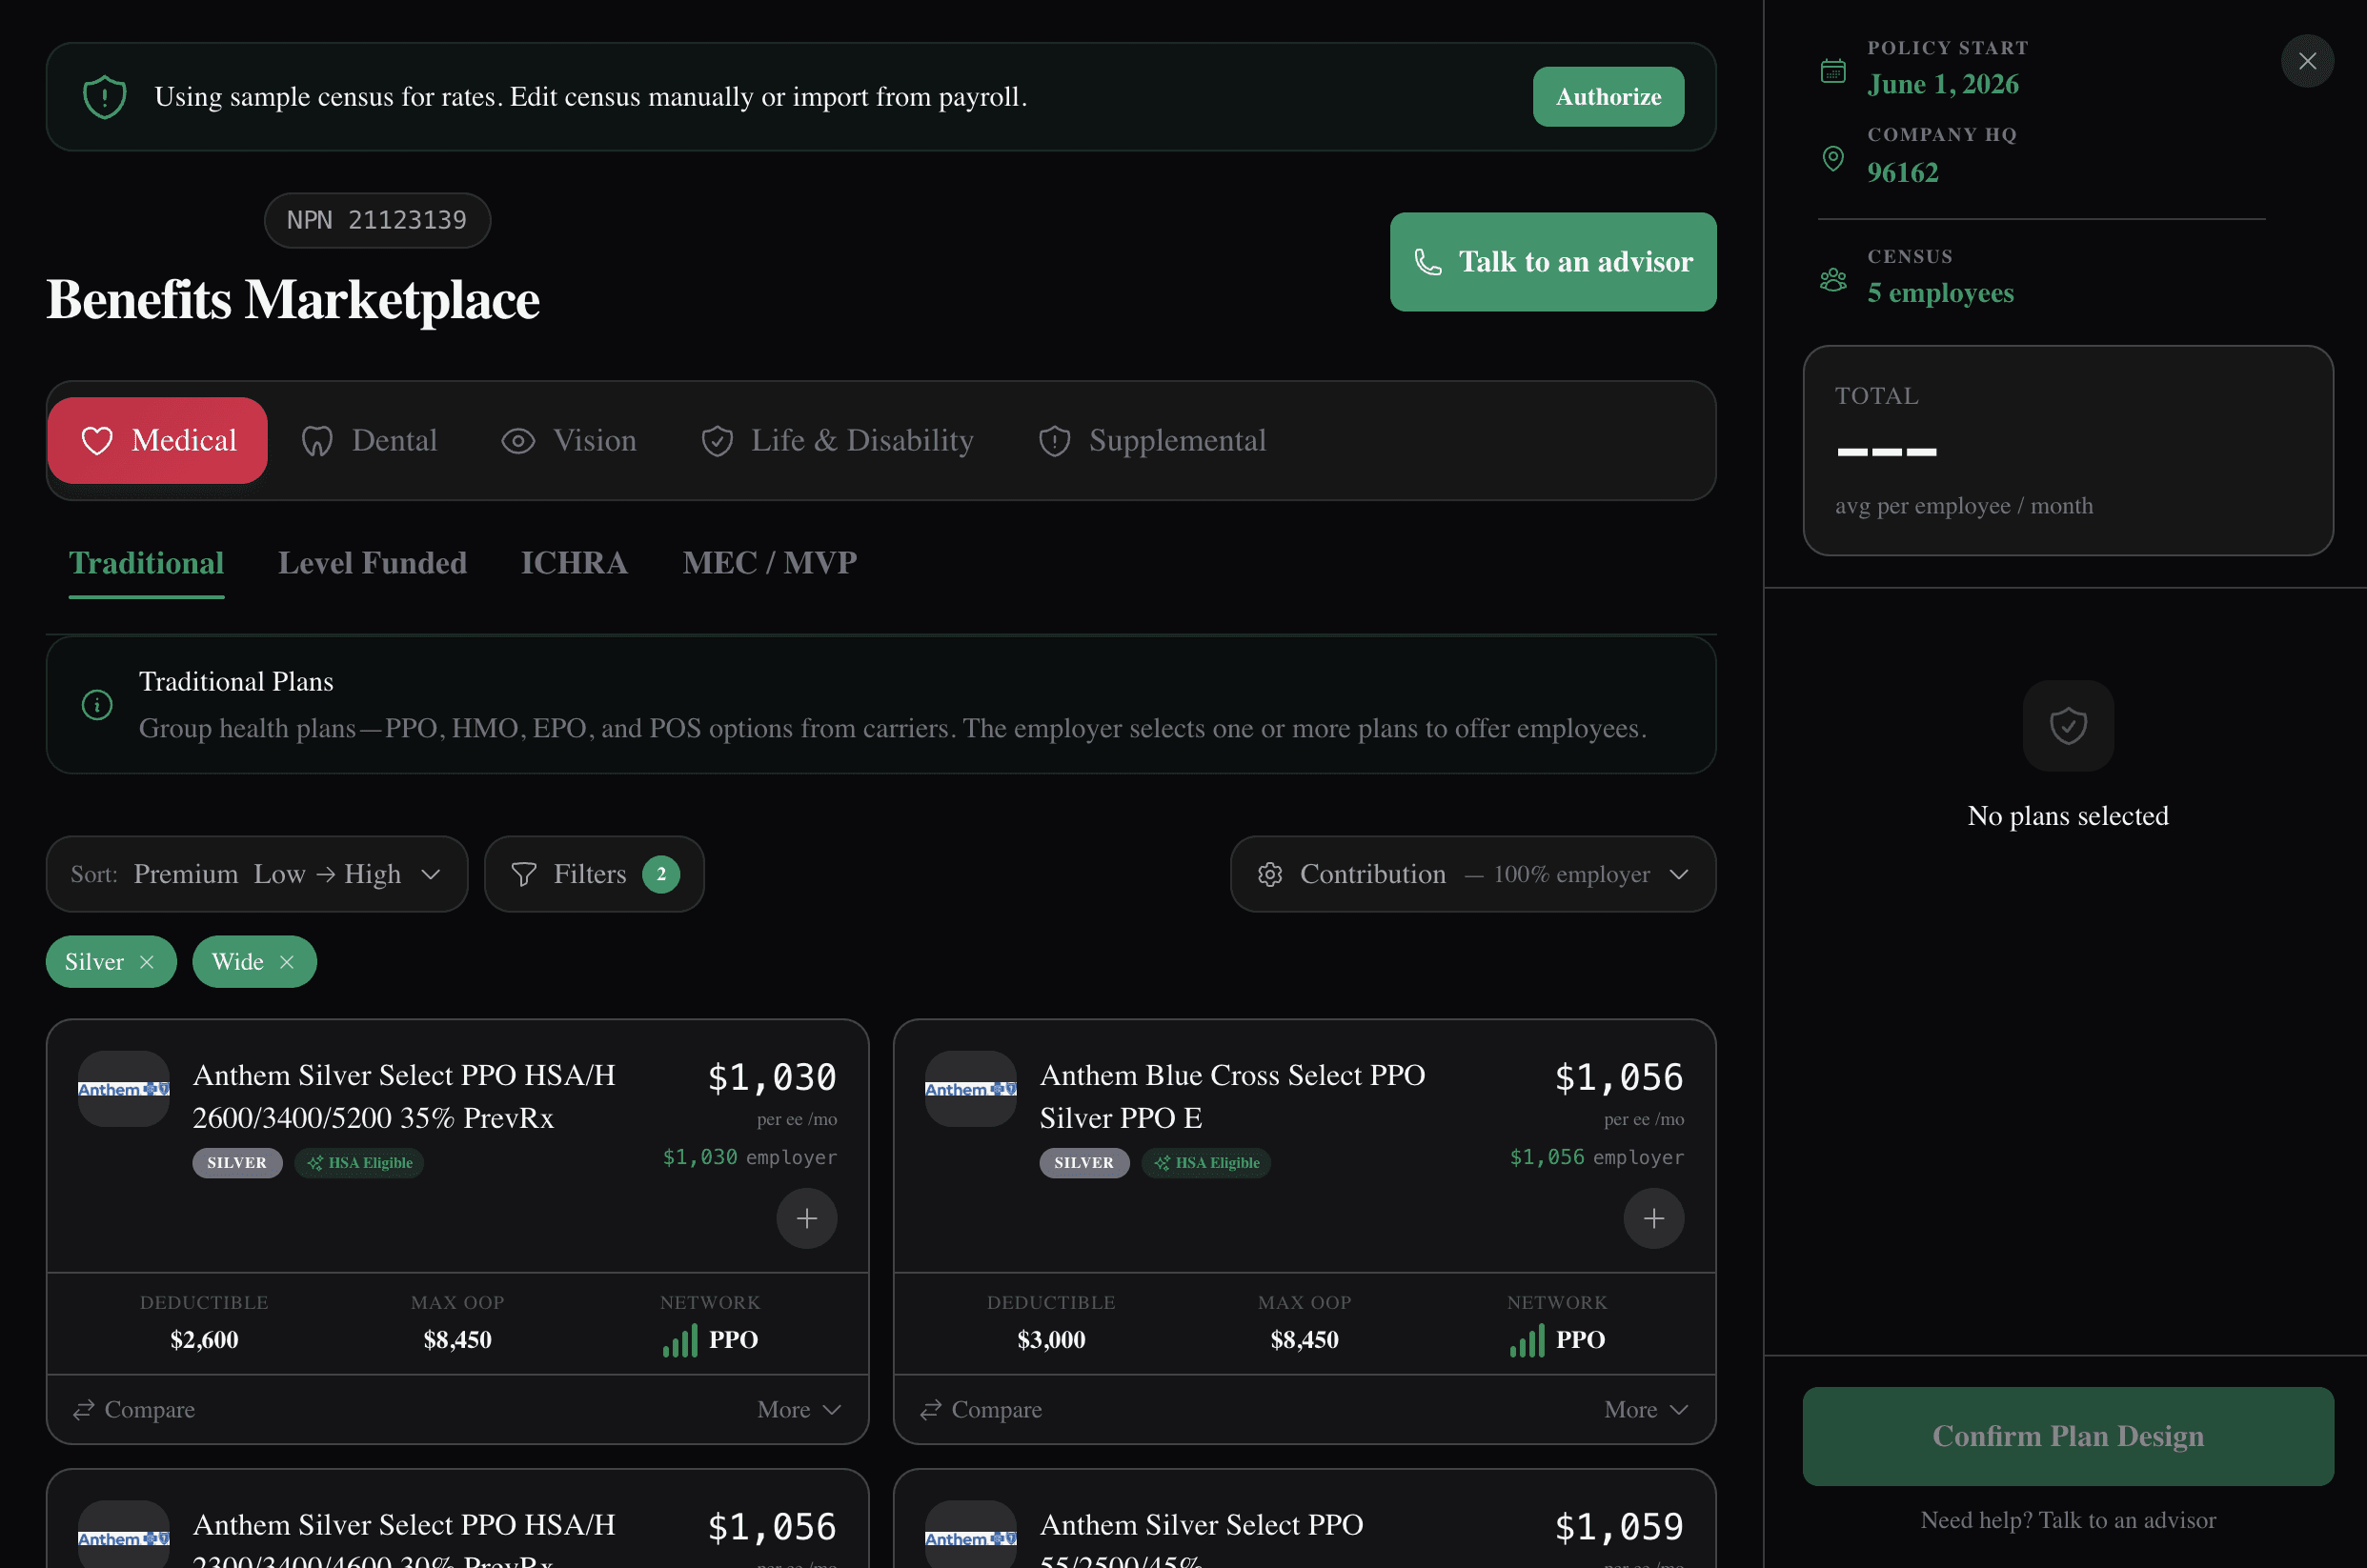Click the calendar icon next to Policy Start

(x=1833, y=71)
